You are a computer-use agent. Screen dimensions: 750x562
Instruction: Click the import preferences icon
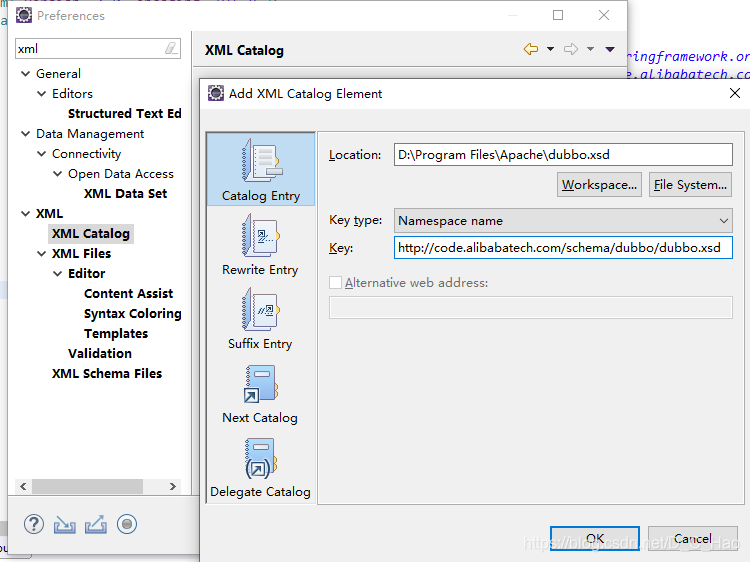(x=65, y=525)
